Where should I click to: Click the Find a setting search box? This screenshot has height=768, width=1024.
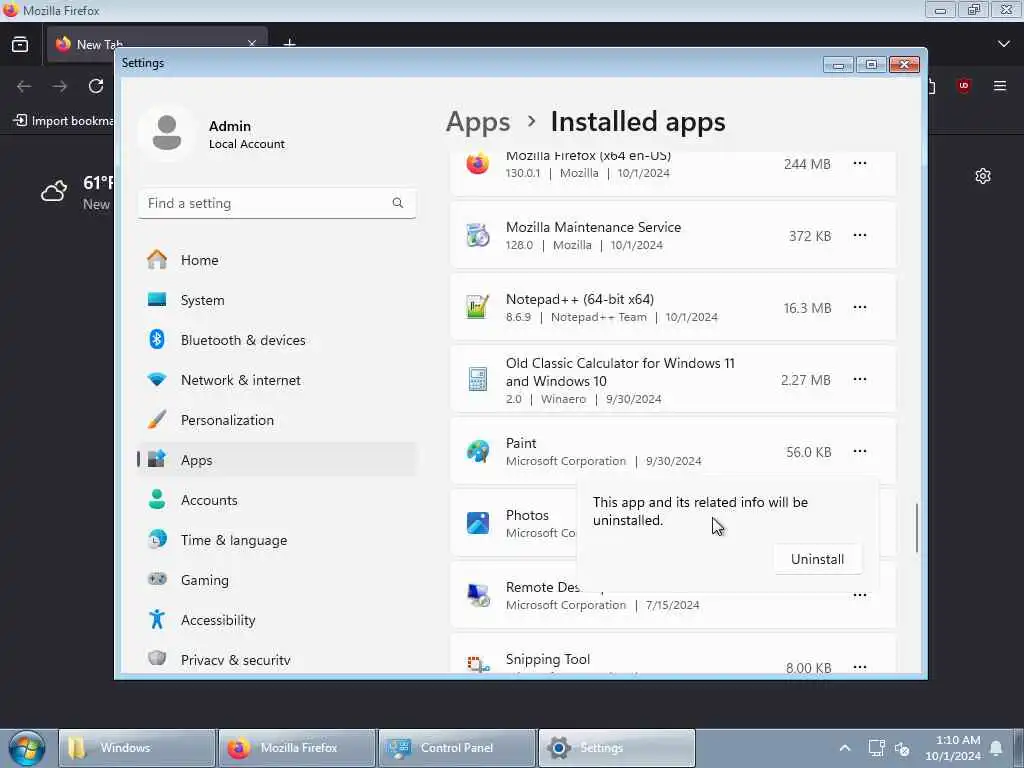pyautogui.click(x=276, y=203)
